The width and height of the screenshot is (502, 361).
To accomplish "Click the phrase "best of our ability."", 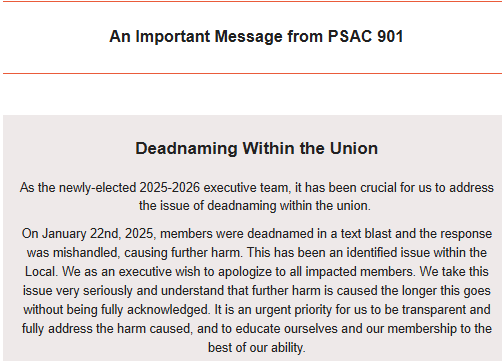I will pos(257,348).
